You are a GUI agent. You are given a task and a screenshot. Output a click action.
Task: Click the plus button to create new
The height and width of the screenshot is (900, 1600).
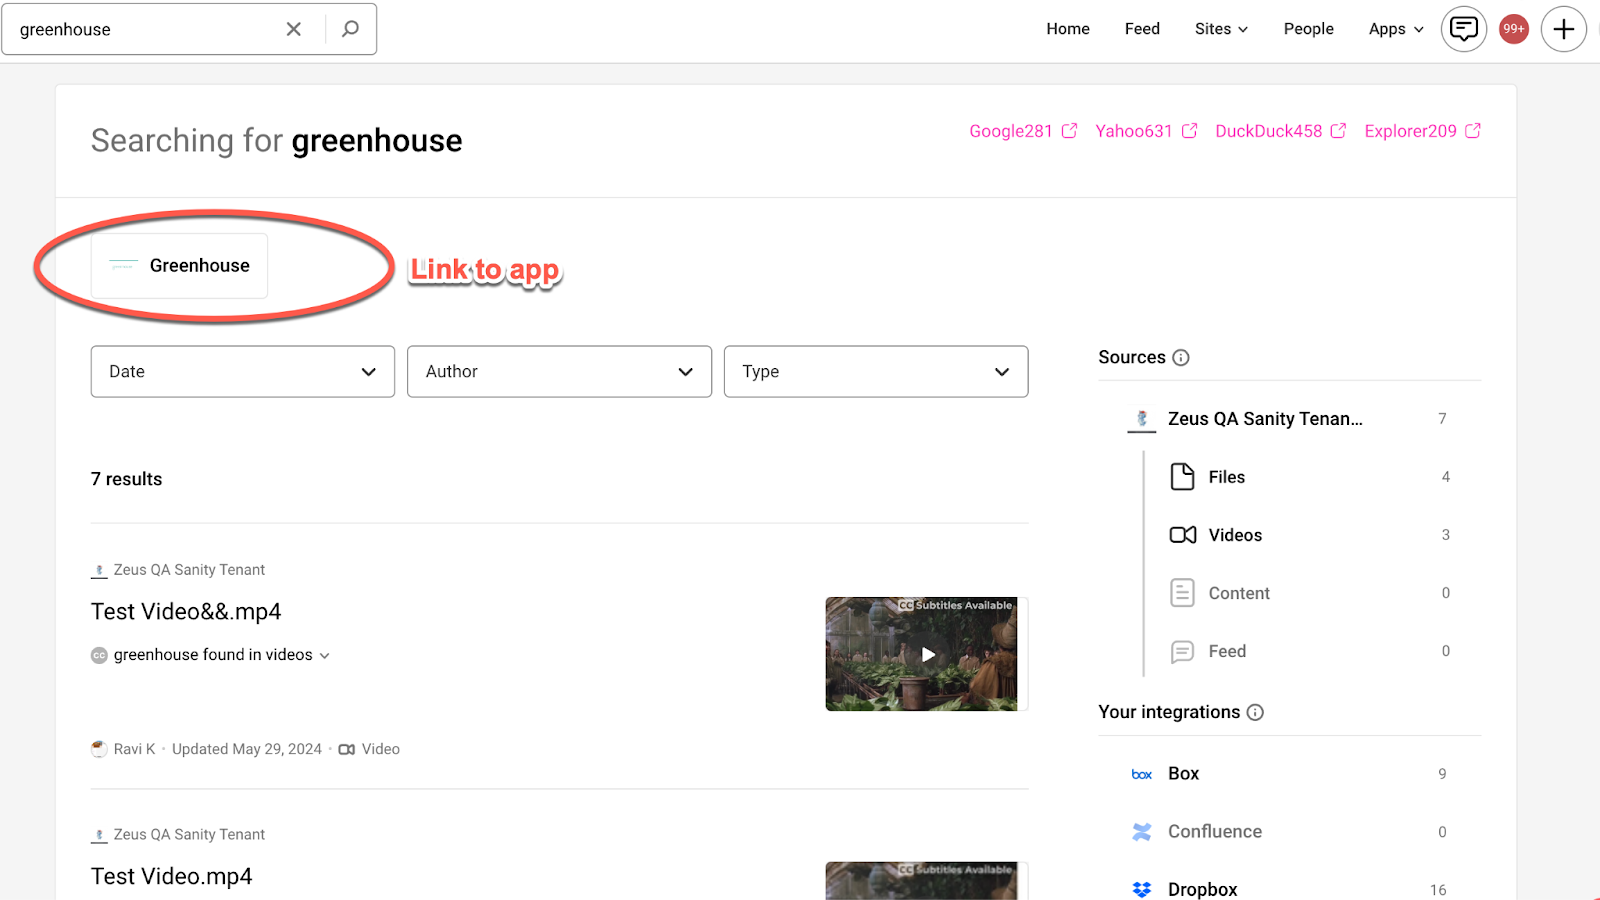(x=1563, y=29)
